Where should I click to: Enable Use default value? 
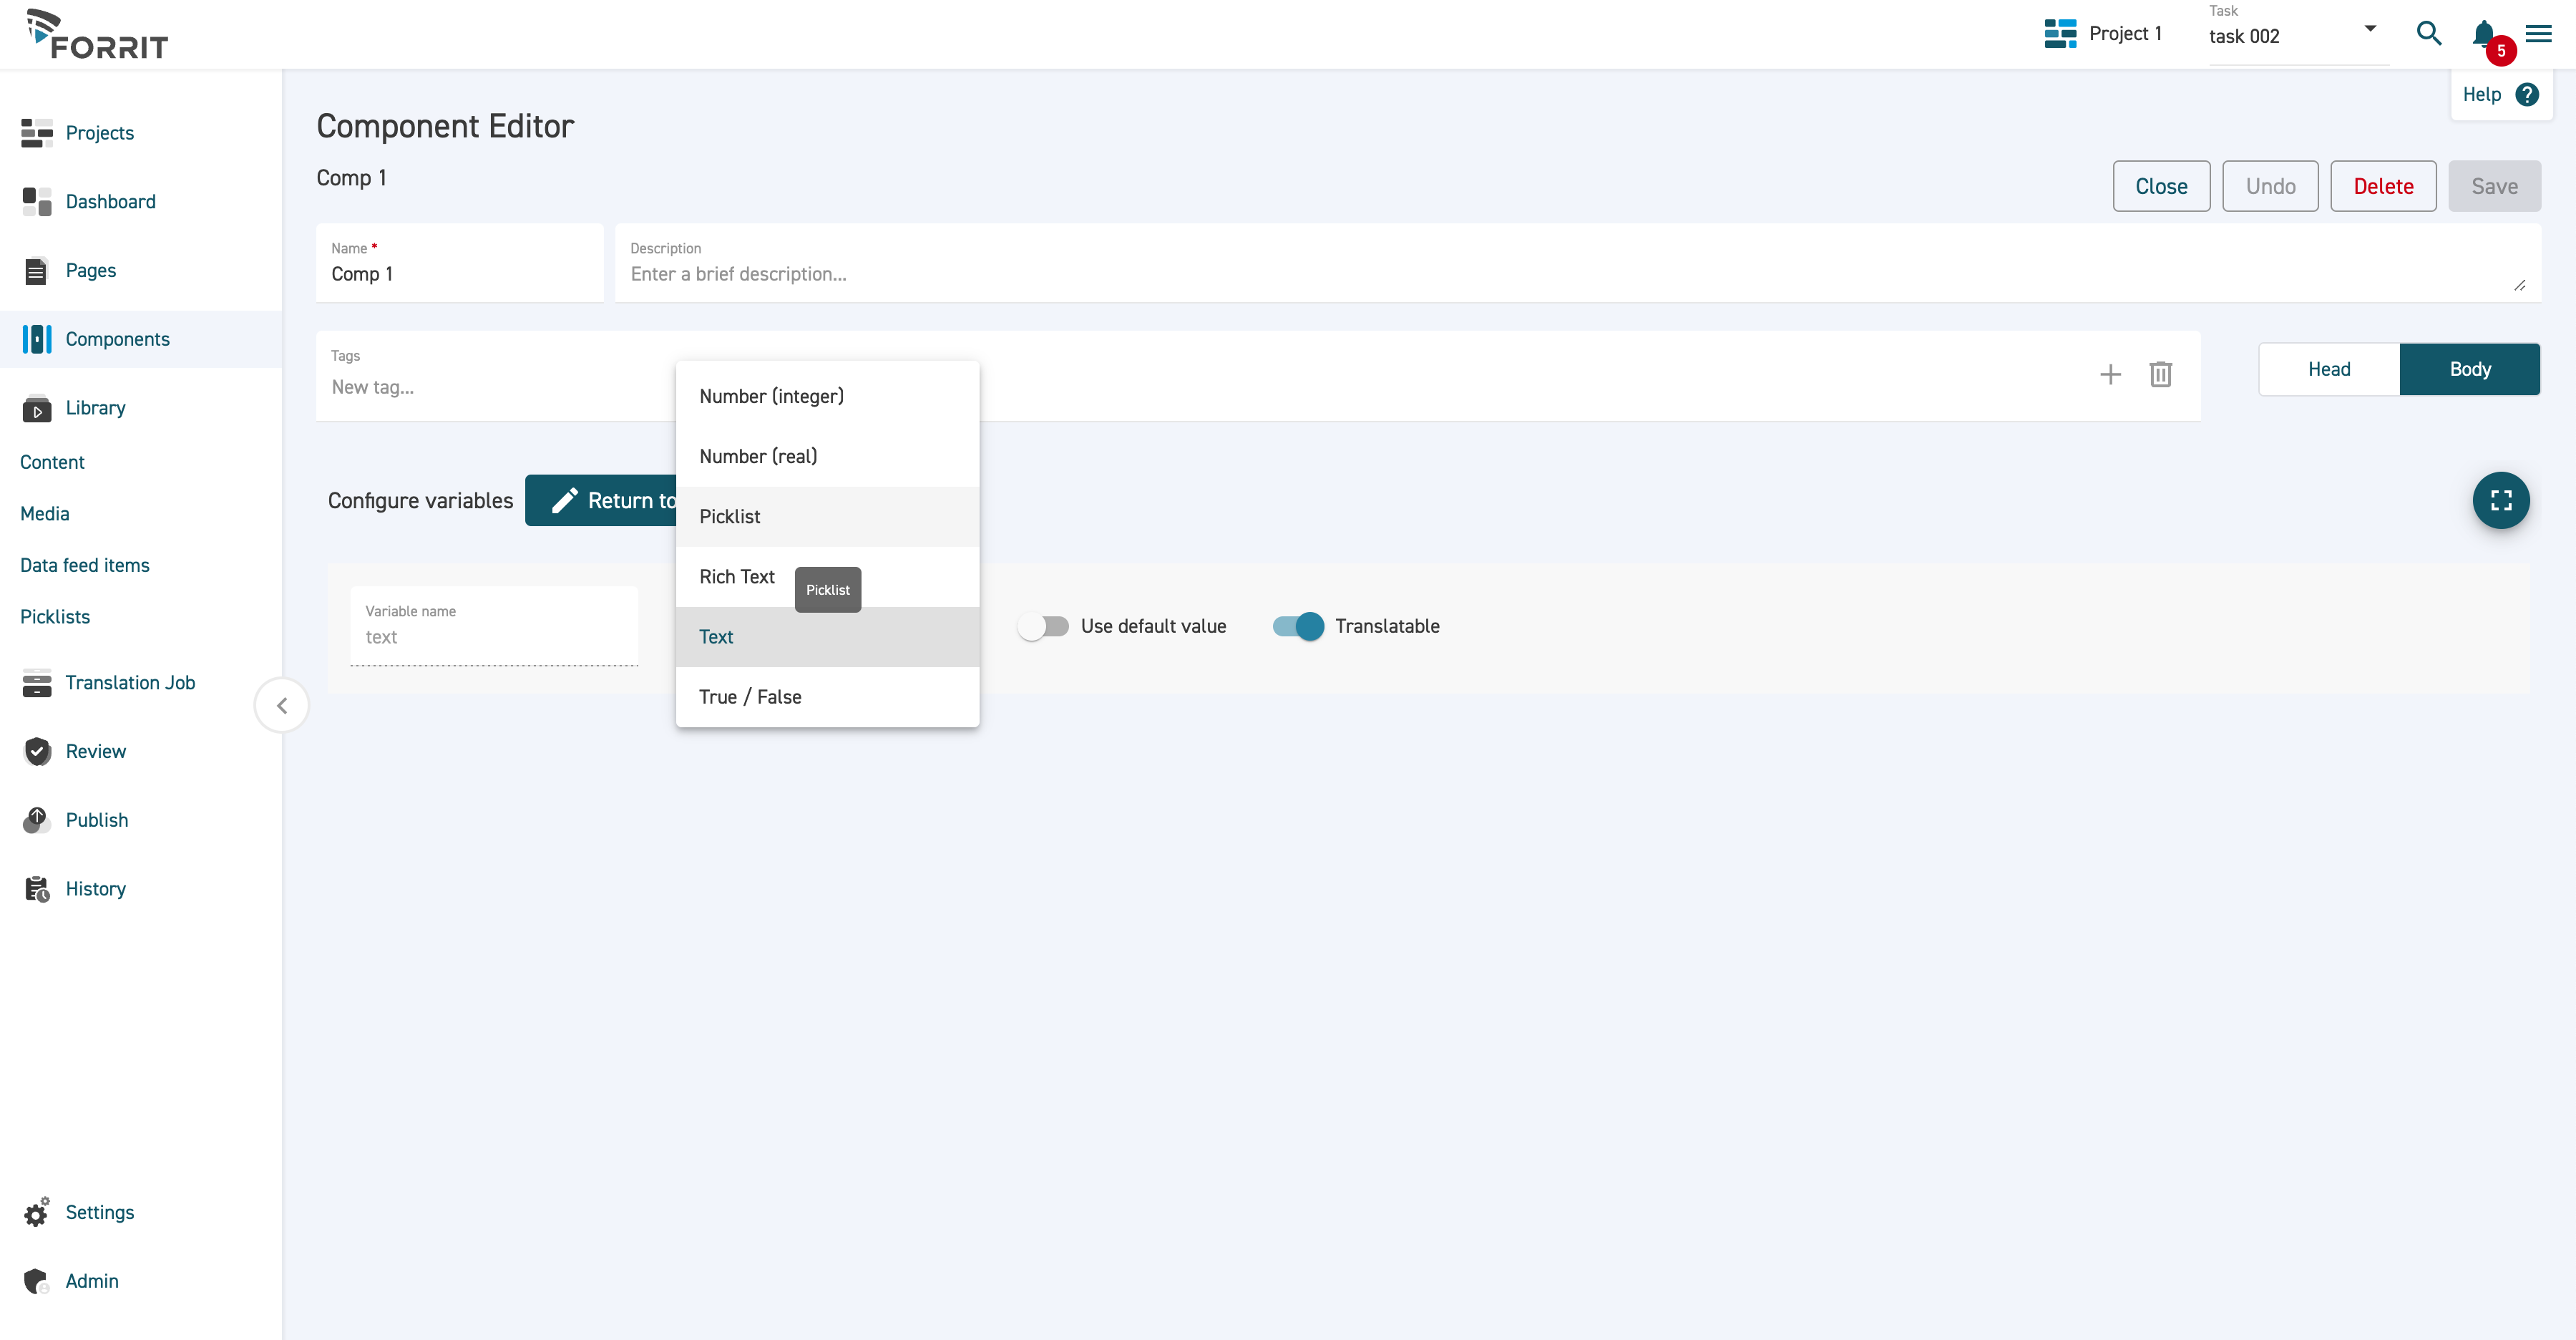coord(1044,626)
